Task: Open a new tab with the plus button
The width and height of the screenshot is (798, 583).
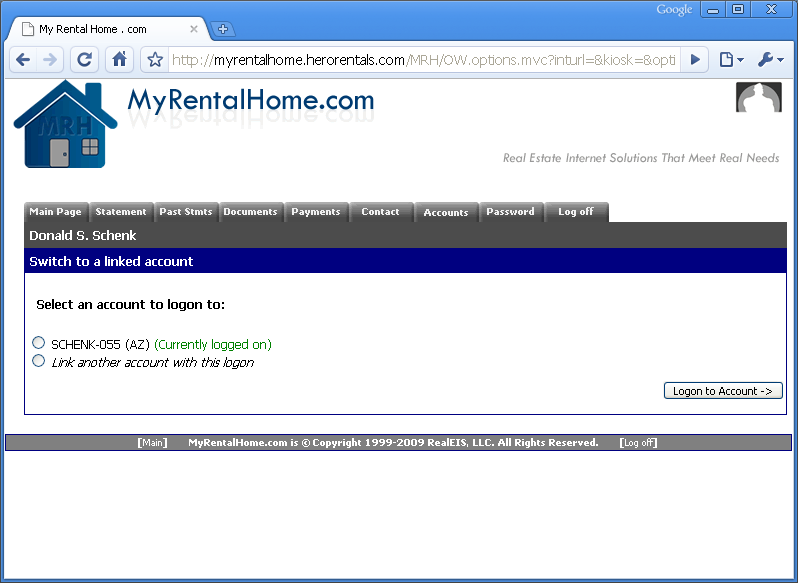Action: click(x=223, y=29)
